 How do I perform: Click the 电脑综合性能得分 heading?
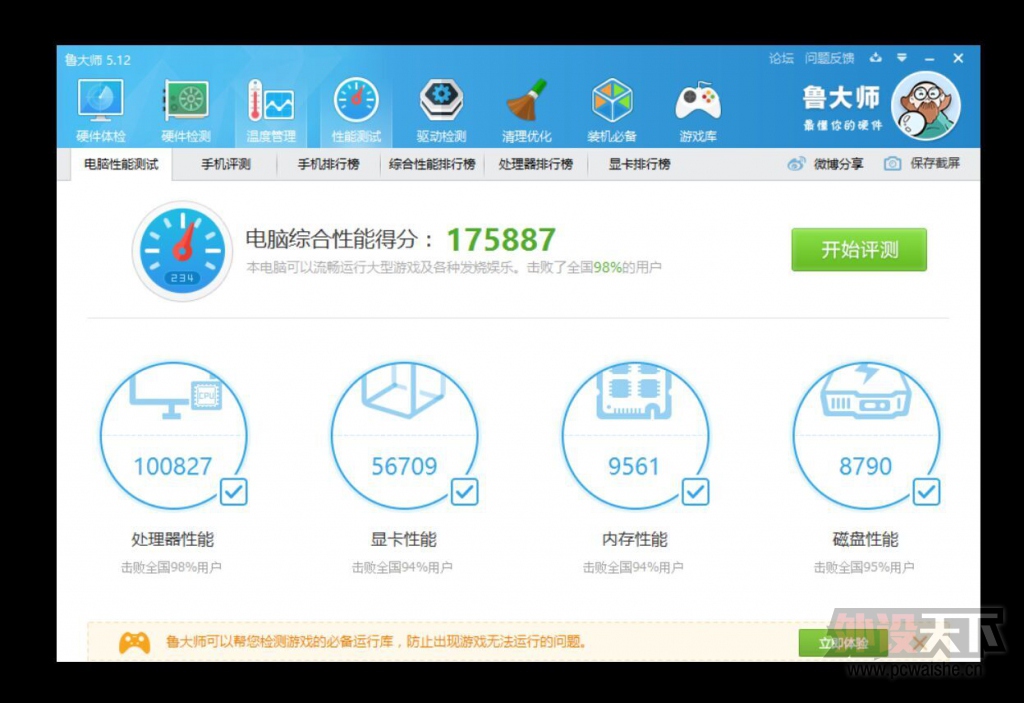click(339, 239)
